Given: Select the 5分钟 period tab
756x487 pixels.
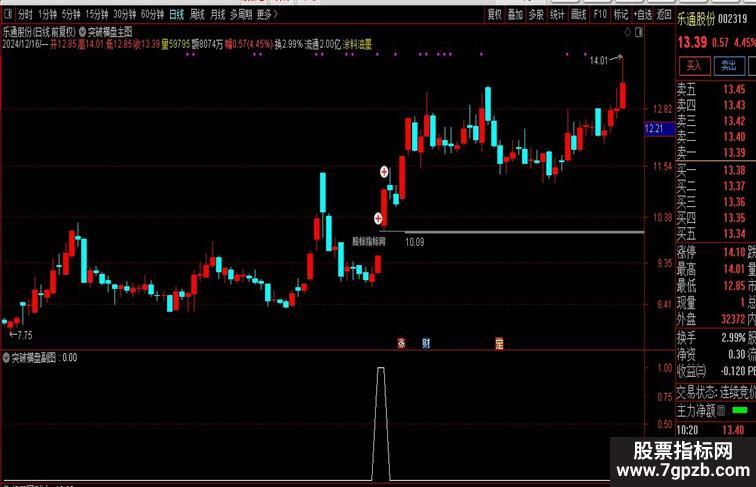Looking at the screenshot, I should coord(71,15).
